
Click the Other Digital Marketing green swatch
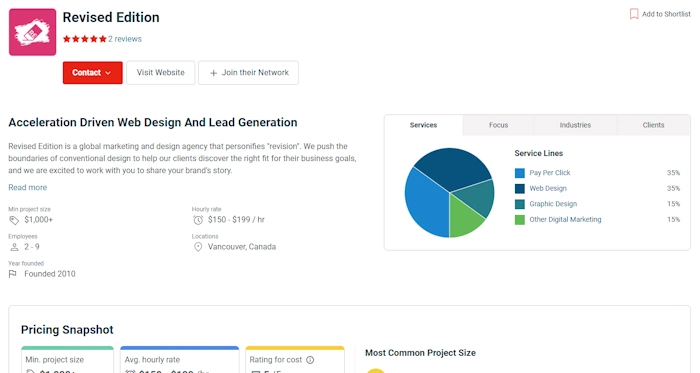(x=520, y=220)
